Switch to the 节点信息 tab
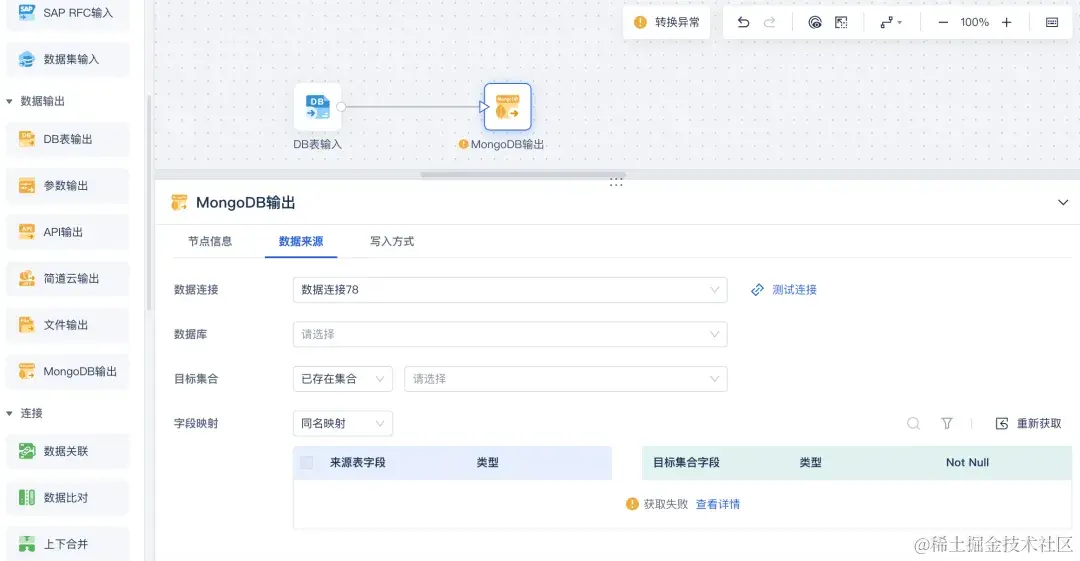Image resolution: width=1080 pixels, height=561 pixels. pos(210,241)
